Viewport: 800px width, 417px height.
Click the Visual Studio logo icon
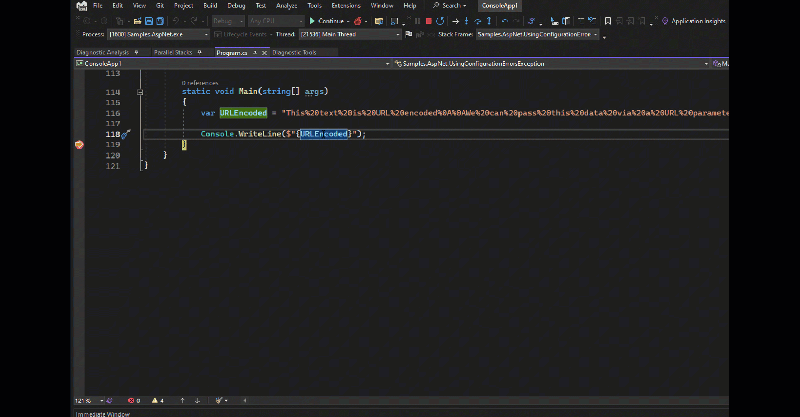(82, 6)
